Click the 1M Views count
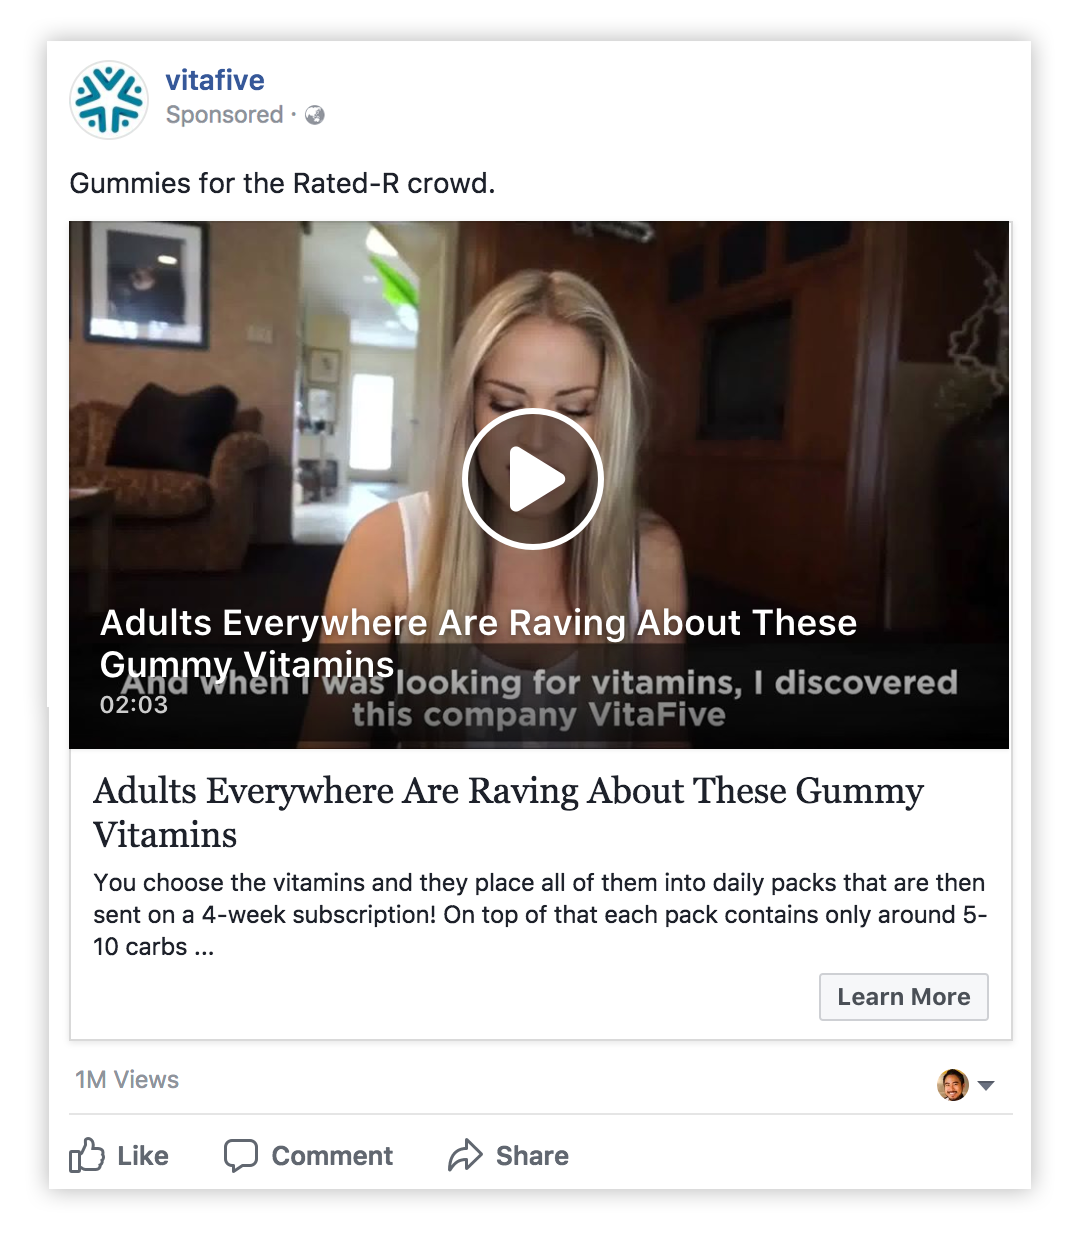Screen dimensions: 1077x1246 (x=127, y=1080)
